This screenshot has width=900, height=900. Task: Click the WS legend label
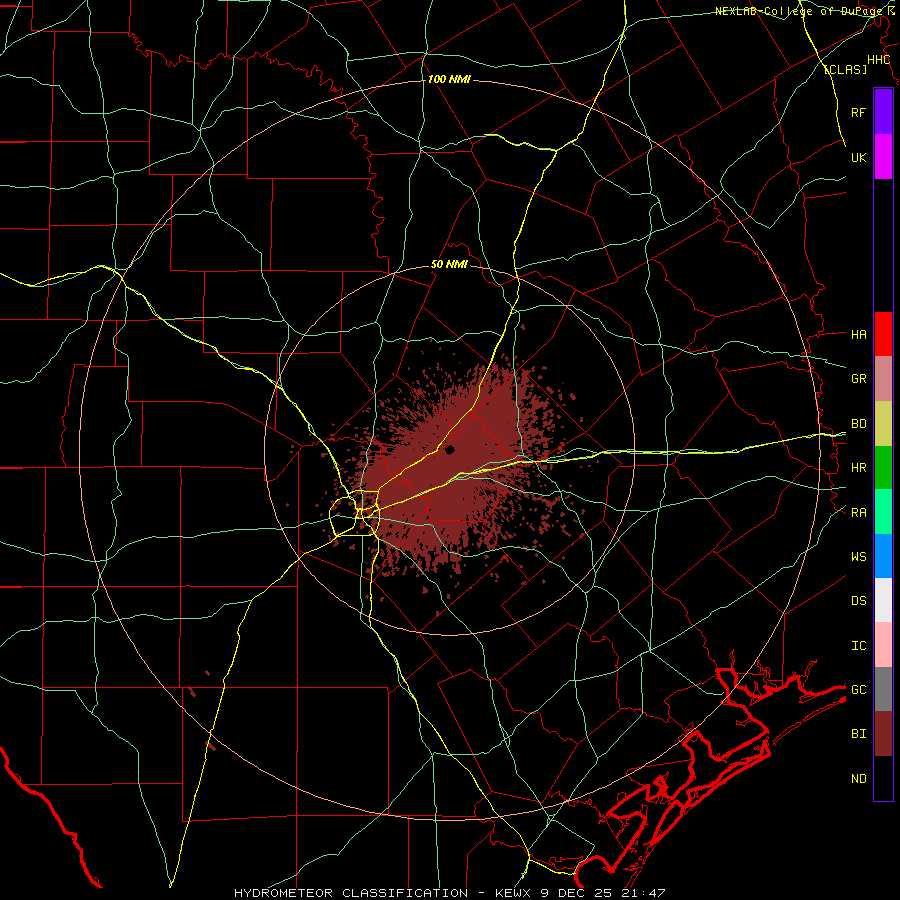pos(858,557)
